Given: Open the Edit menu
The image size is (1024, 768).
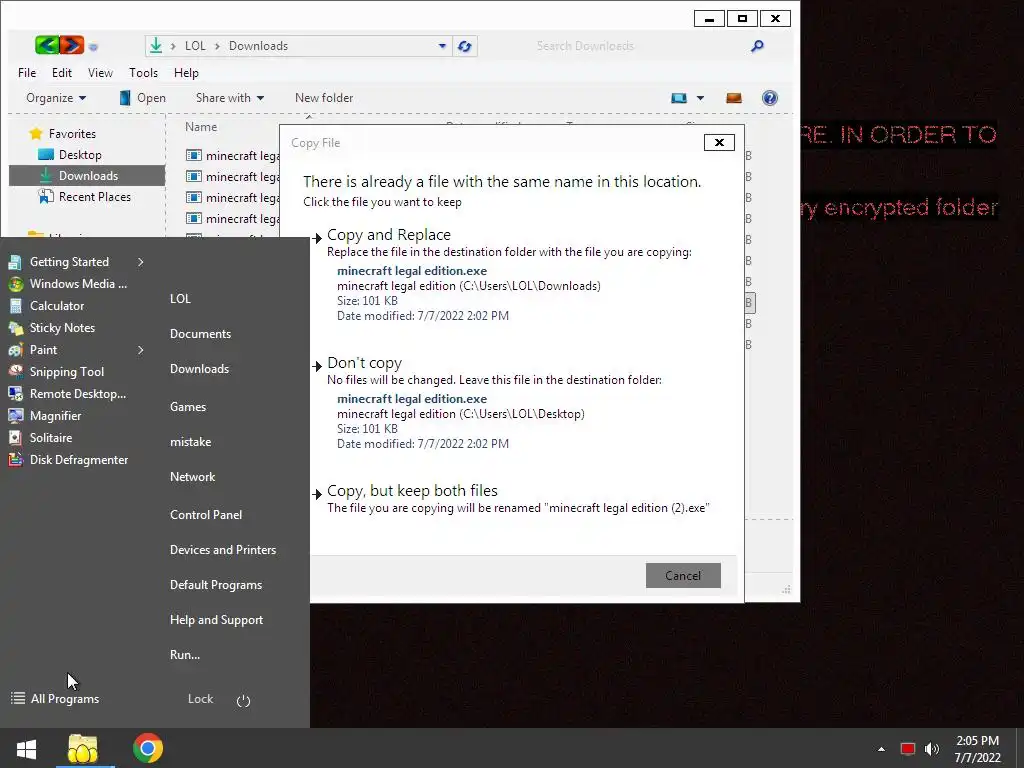Looking at the screenshot, I should [62, 72].
